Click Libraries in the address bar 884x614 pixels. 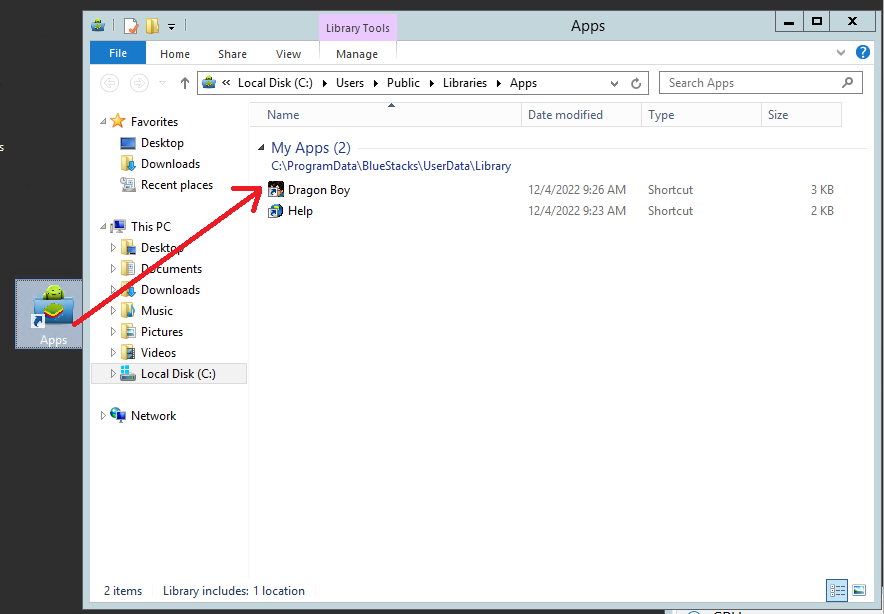pyautogui.click(x=465, y=83)
